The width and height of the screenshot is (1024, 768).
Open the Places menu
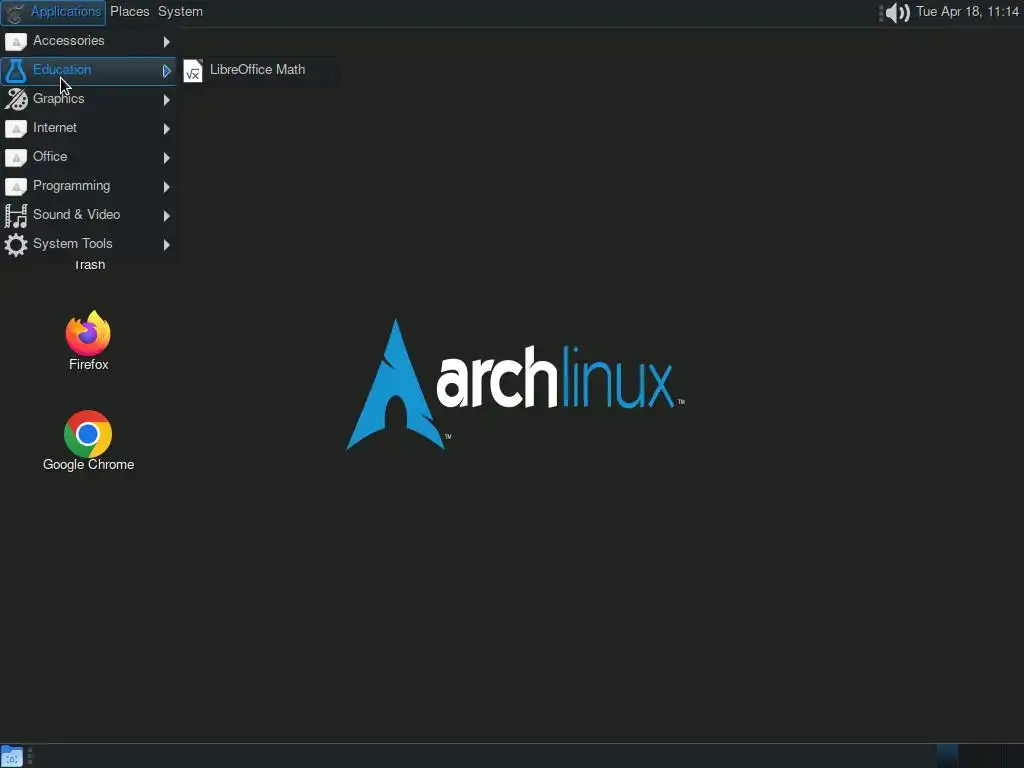129,12
